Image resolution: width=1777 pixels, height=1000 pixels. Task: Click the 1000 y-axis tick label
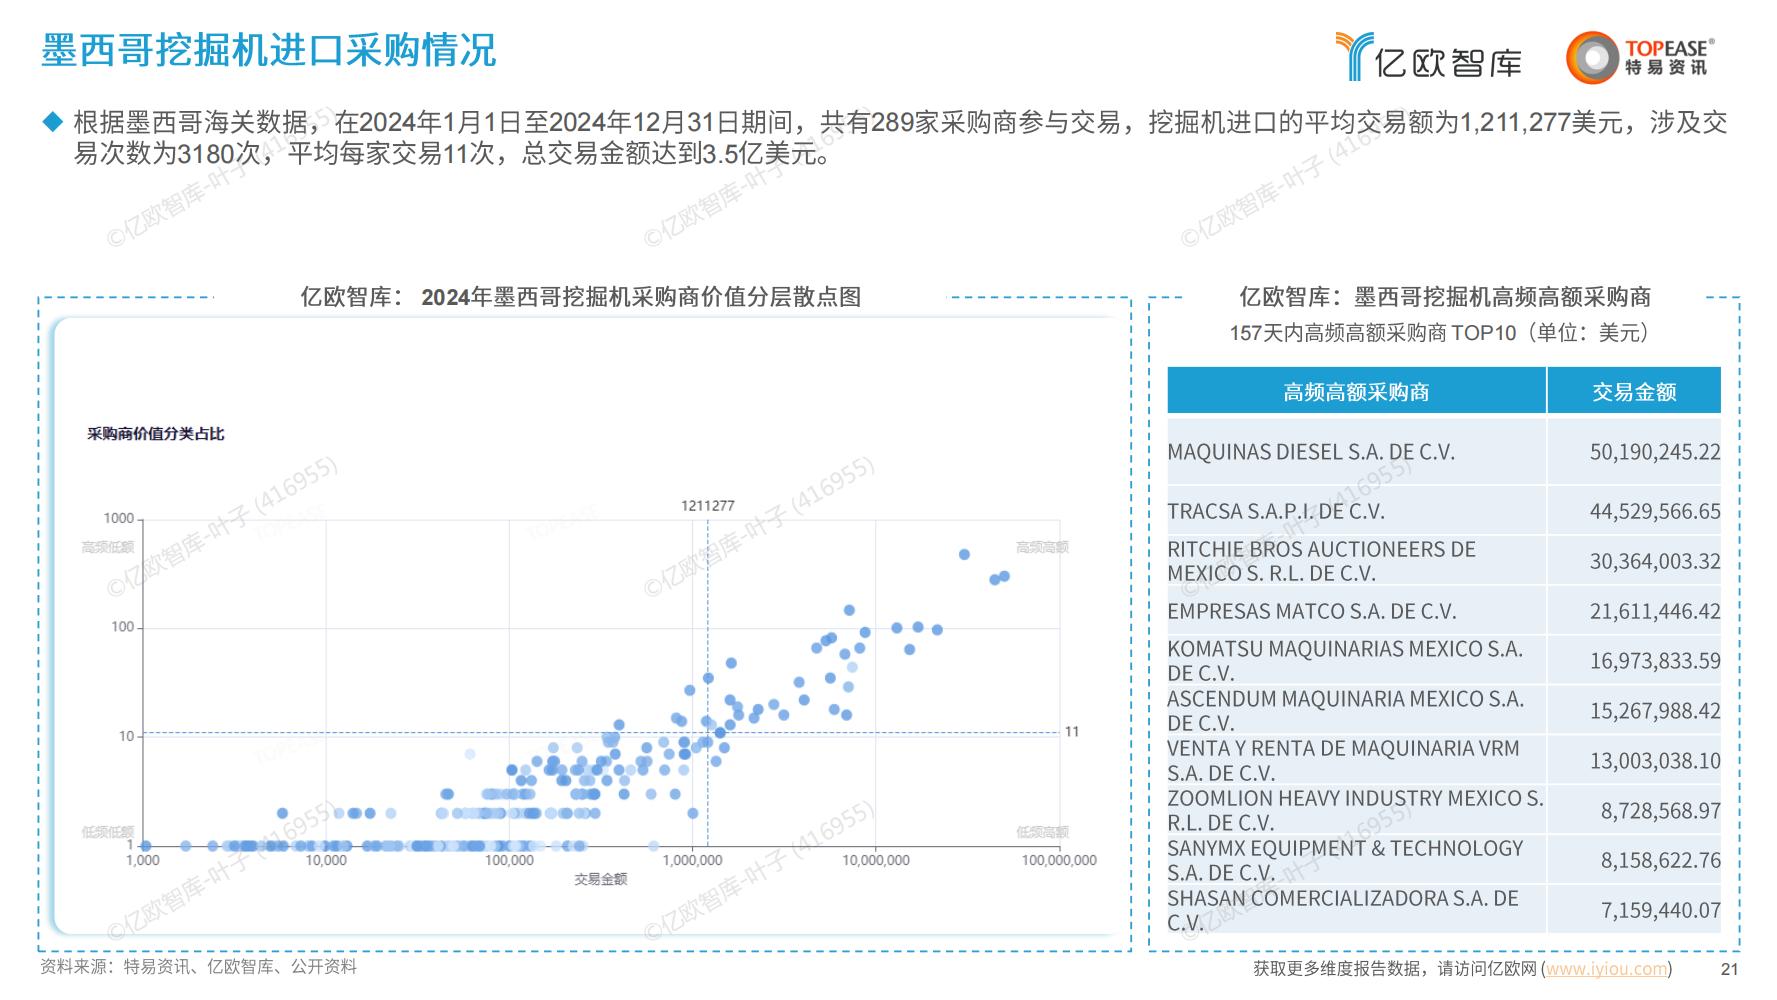[x=118, y=518]
